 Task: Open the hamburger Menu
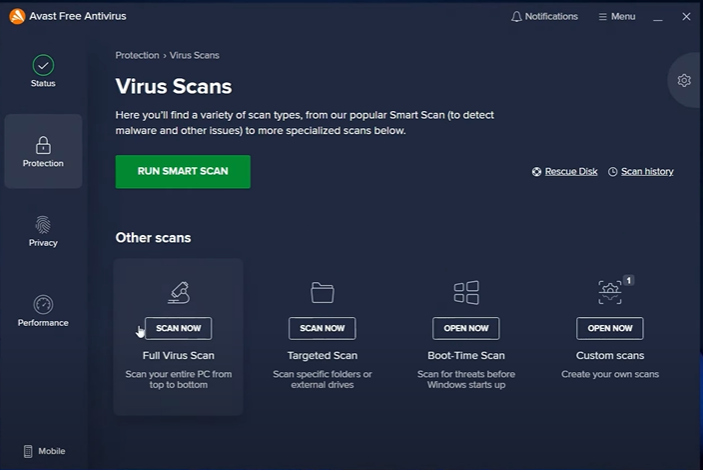pyautogui.click(x=617, y=17)
